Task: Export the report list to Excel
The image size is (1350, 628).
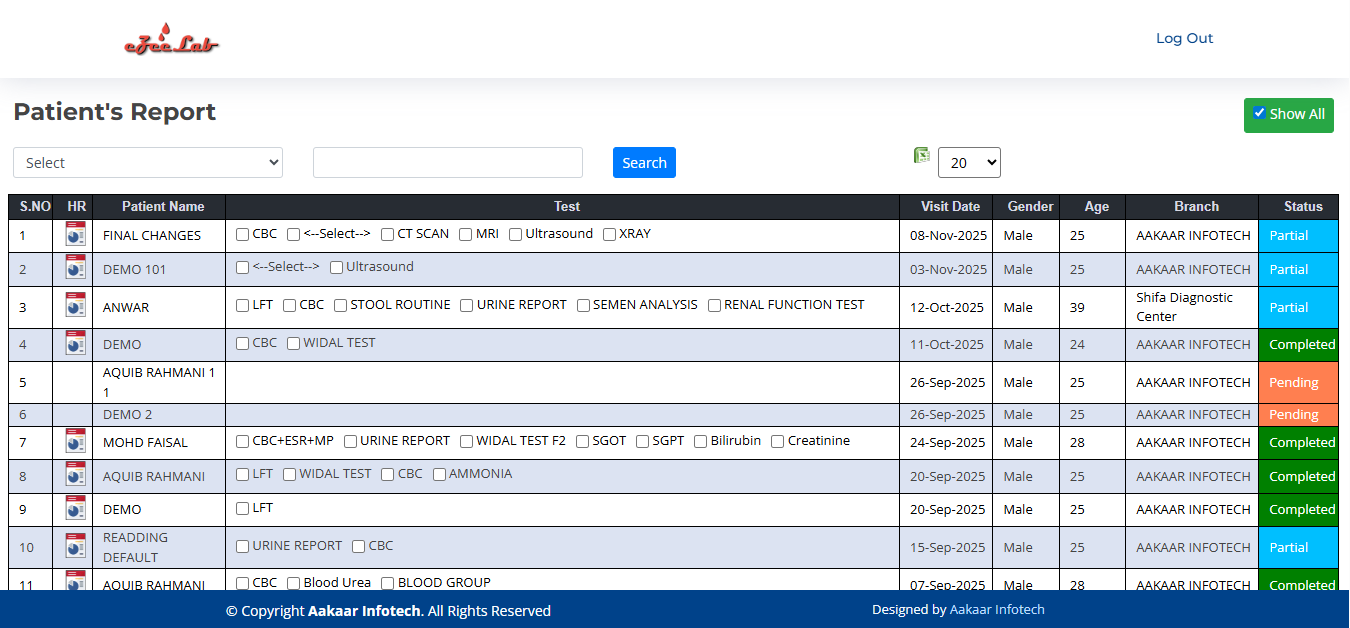Action: [x=921, y=155]
